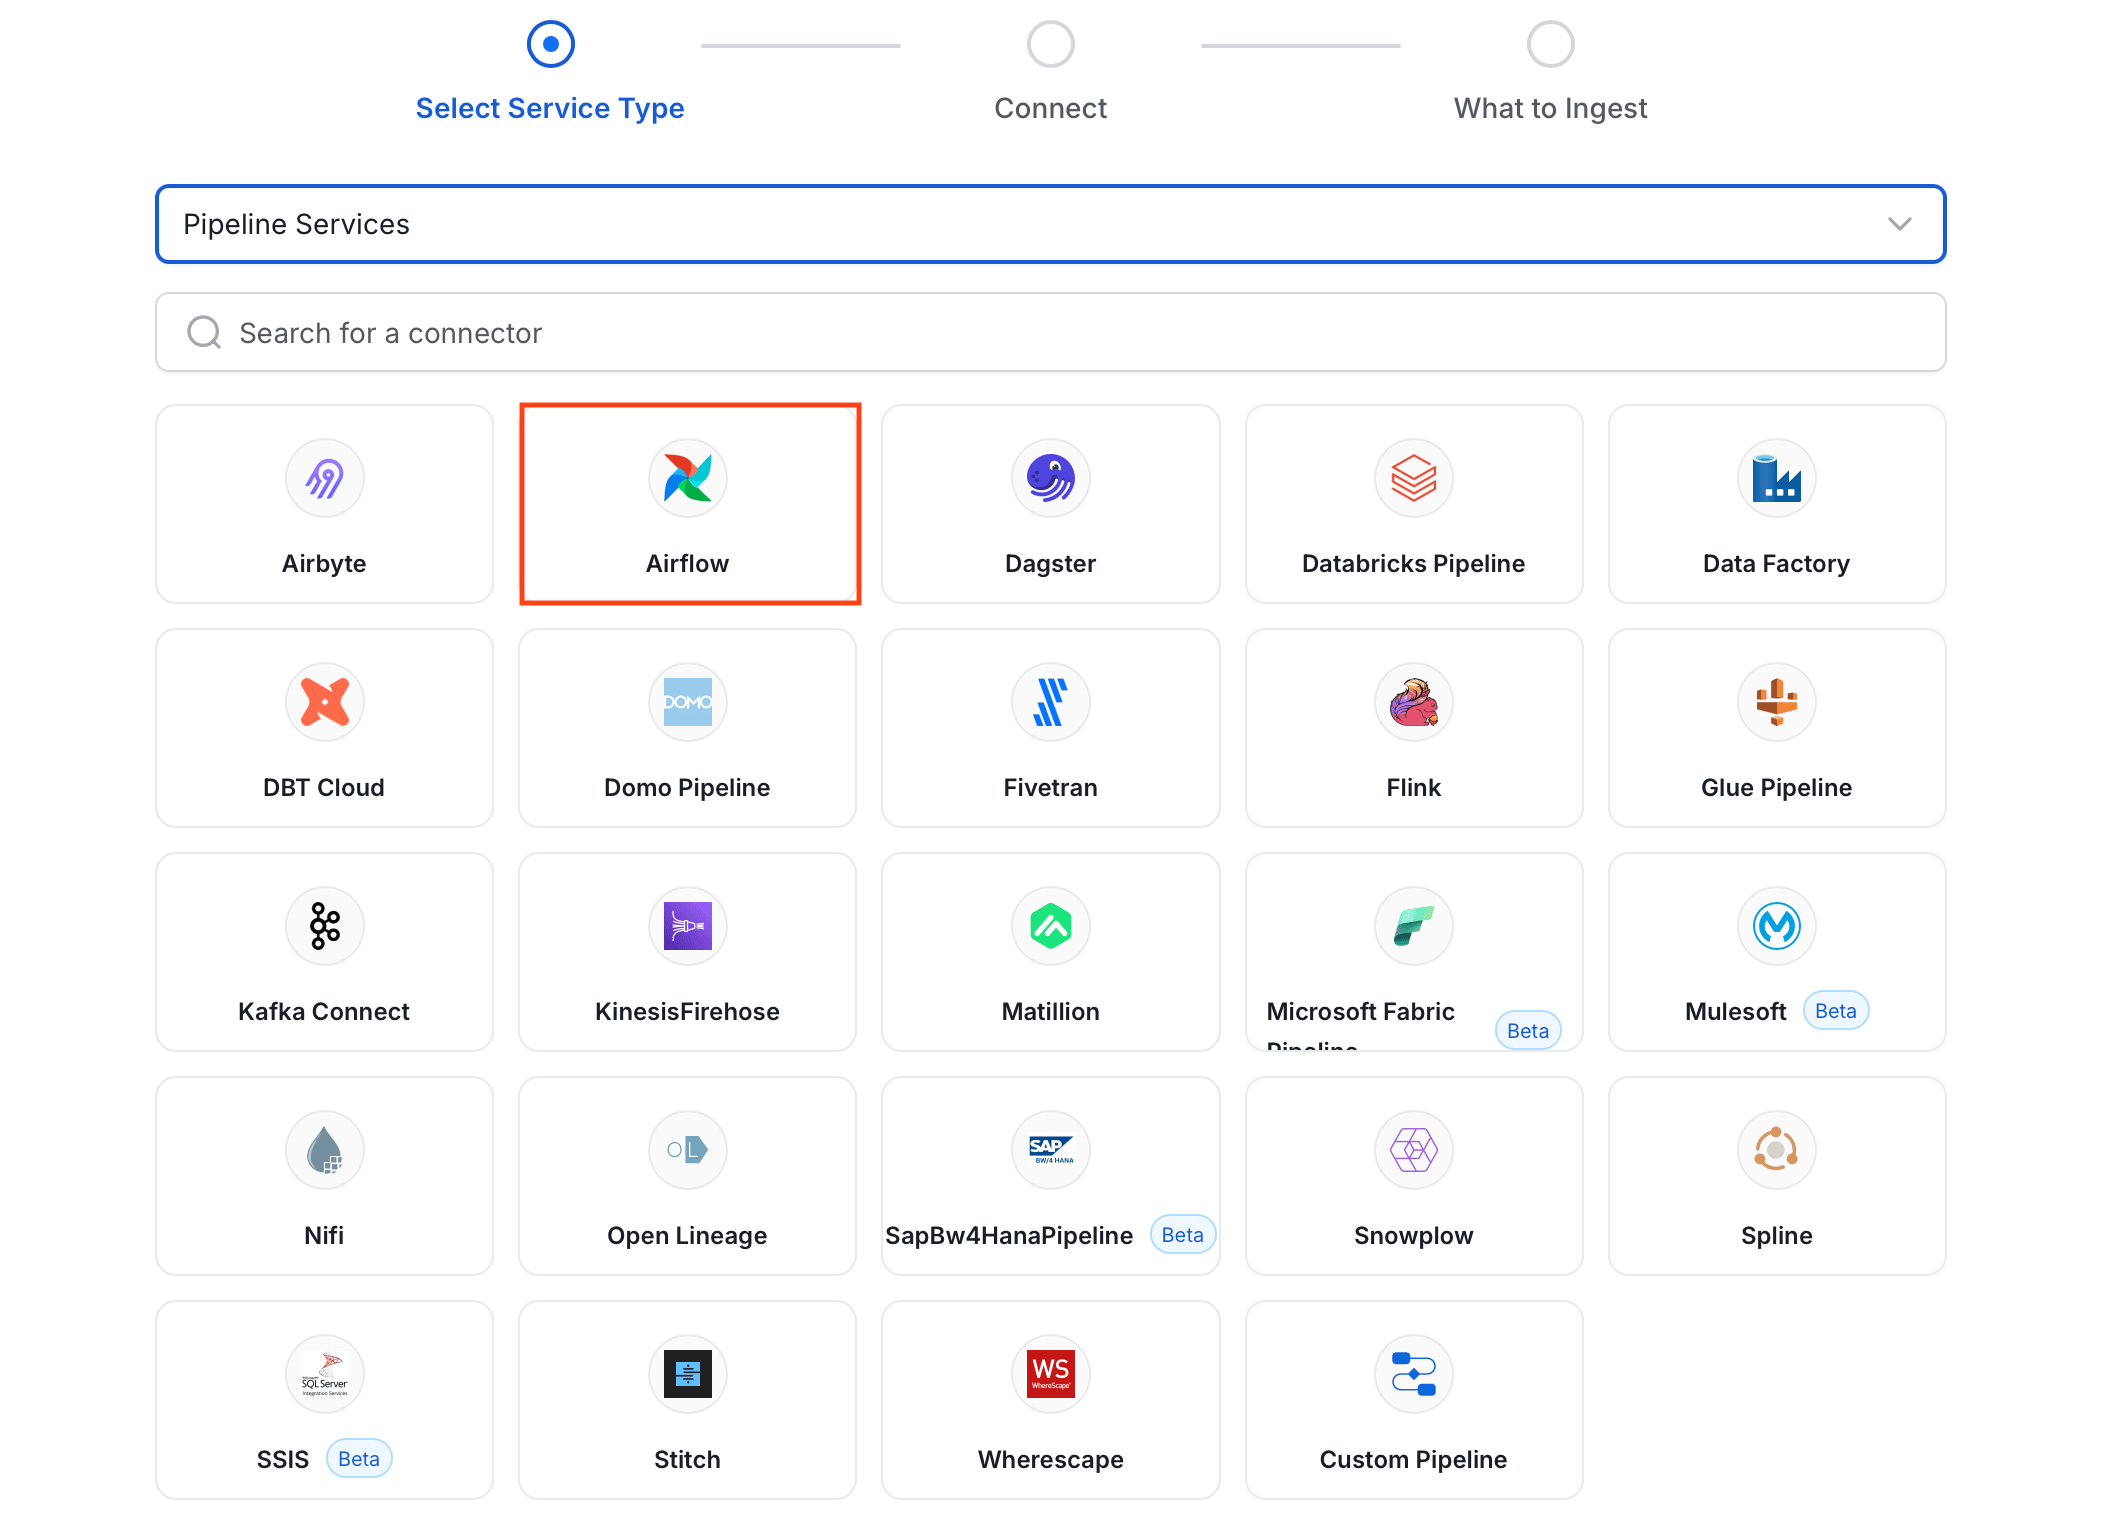
Task: Select the SAP BW/4HANA pipeline icon
Action: (x=1051, y=1150)
